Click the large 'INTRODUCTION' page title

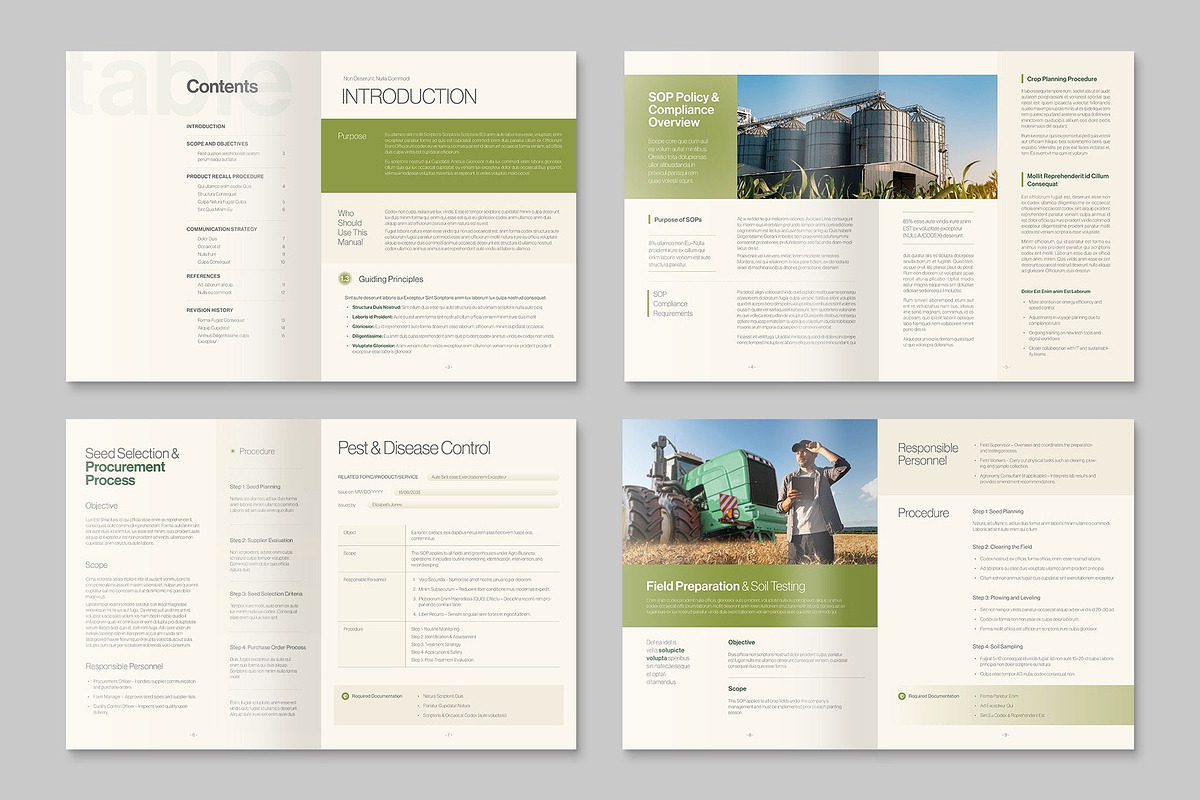409,97
